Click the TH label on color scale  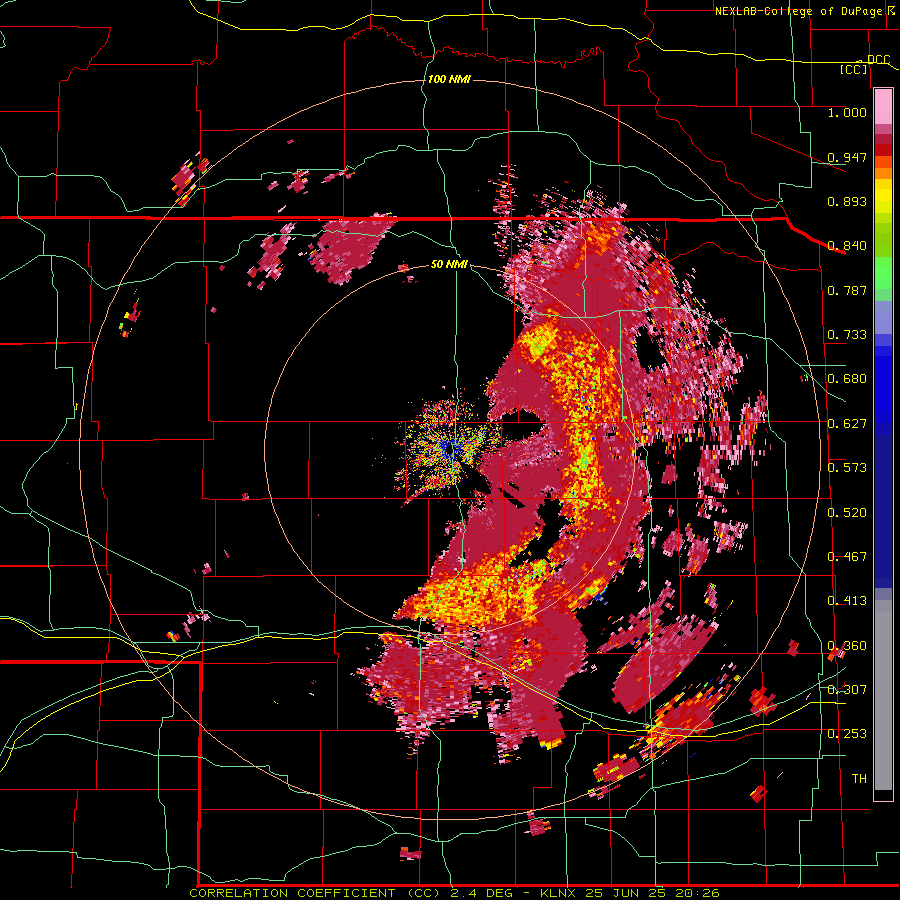click(859, 779)
